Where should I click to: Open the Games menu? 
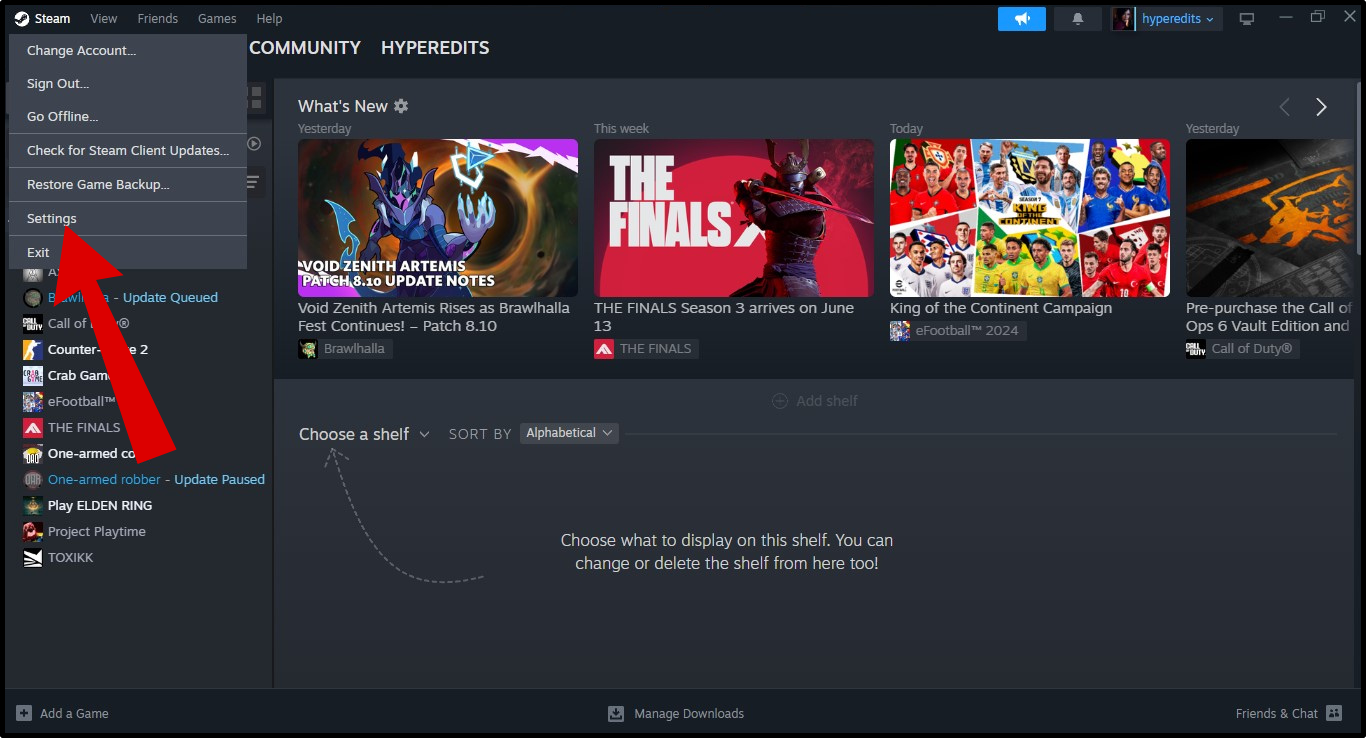tap(217, 19)
